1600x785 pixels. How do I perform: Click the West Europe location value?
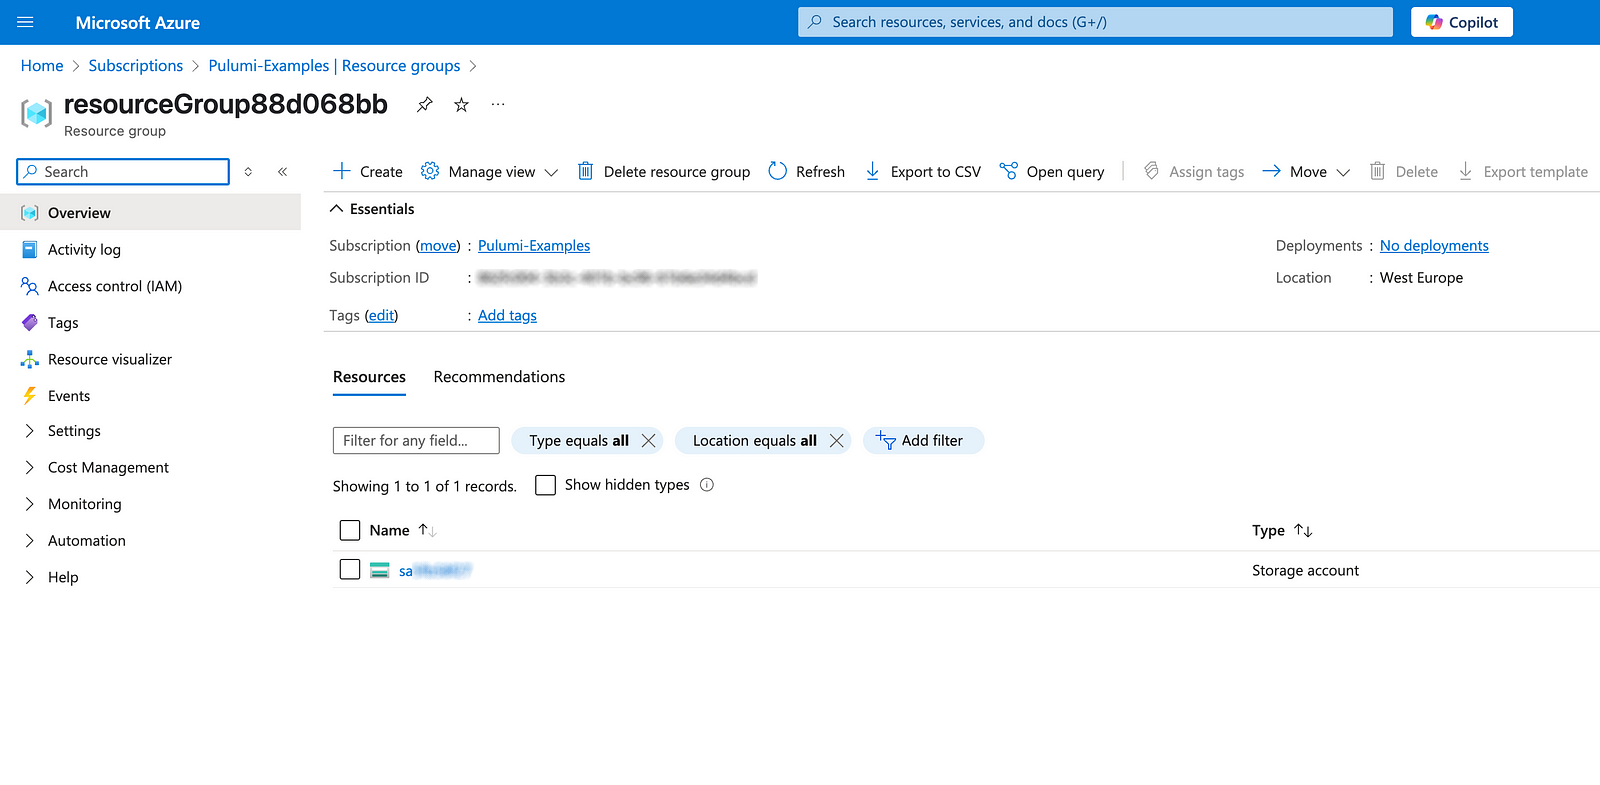pos(1421,278)
